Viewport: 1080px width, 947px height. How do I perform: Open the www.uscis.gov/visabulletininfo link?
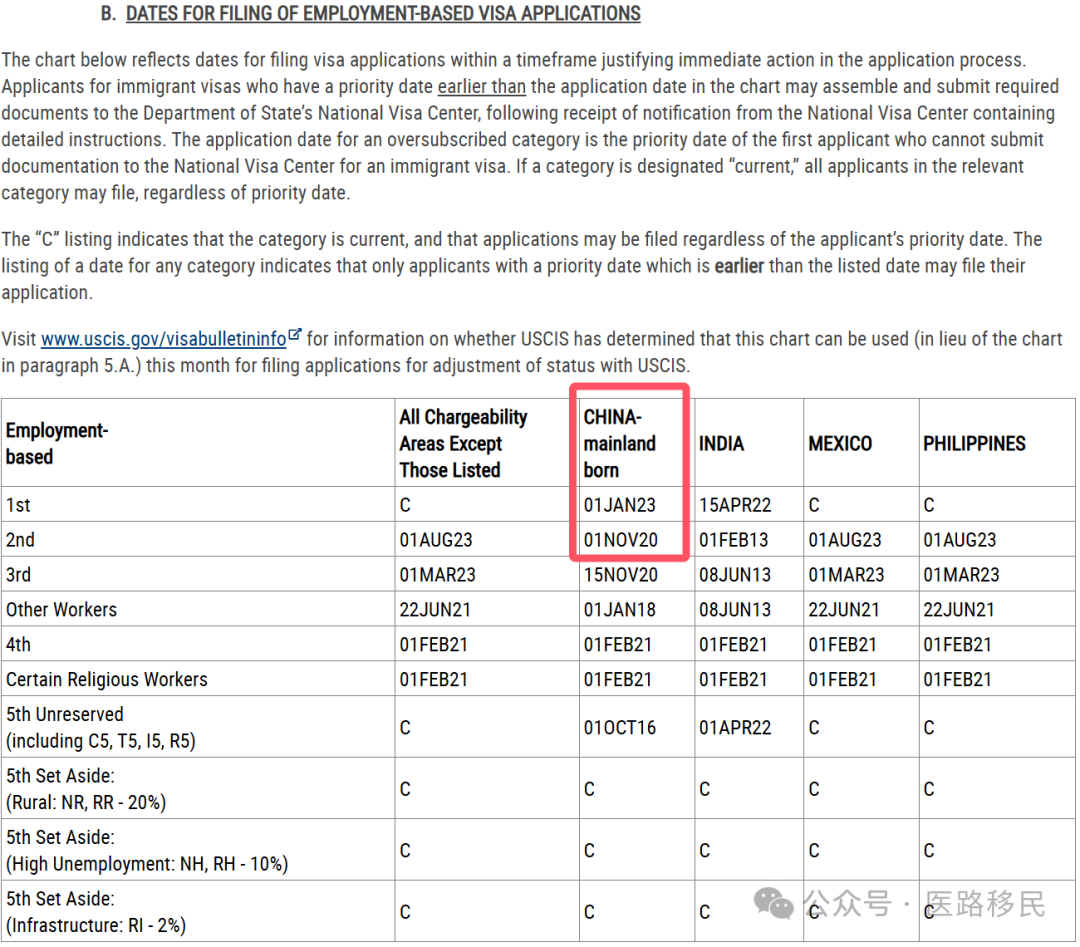click(x=164, y=339)
